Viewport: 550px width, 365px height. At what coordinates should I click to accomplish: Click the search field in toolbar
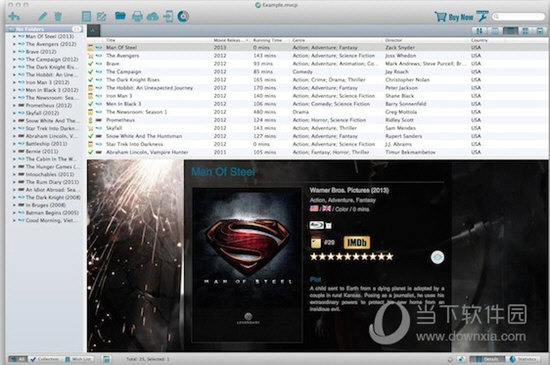pyautogui.click(x=518, y=16)
